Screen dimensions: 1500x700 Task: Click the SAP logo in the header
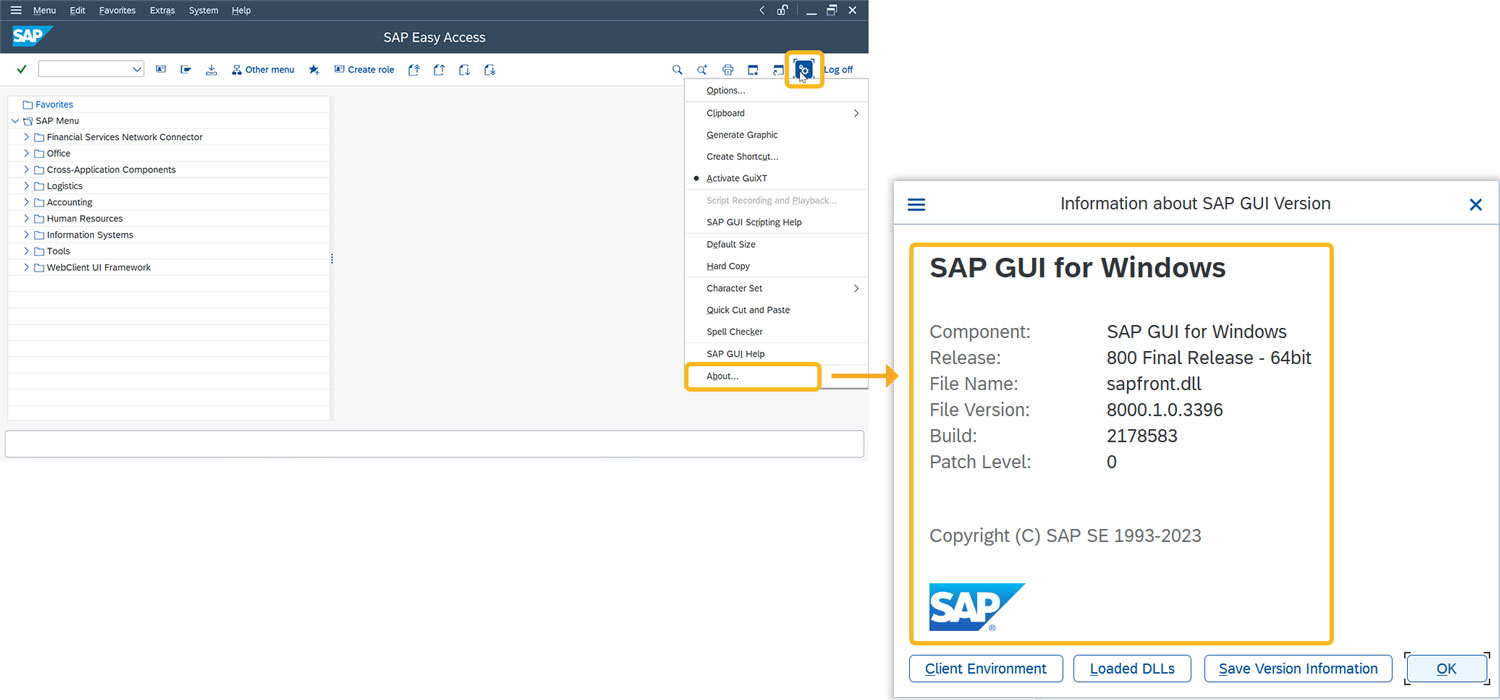32,37
